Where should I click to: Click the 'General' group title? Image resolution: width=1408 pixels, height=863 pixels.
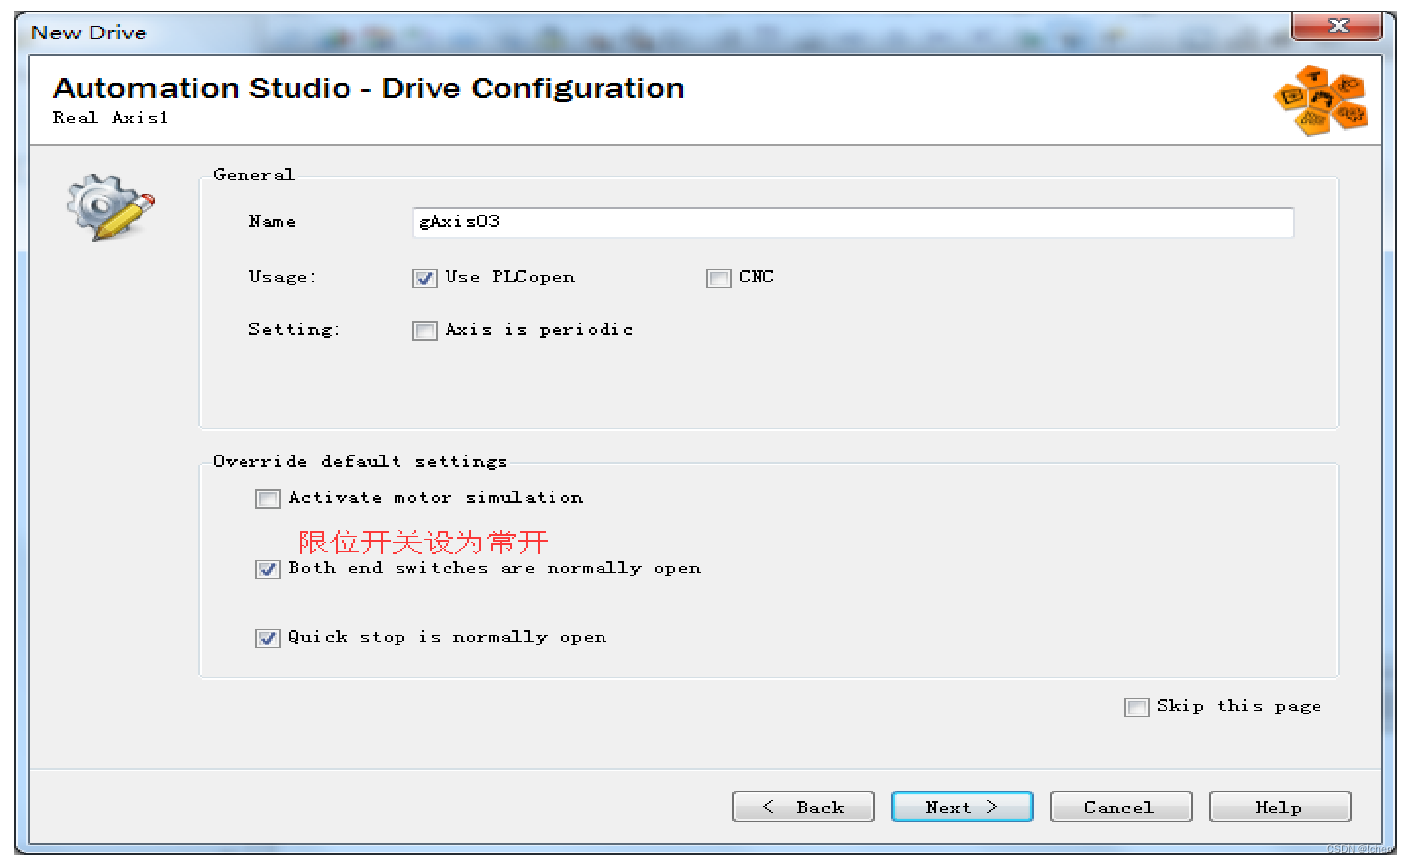[x=254, y=174]
